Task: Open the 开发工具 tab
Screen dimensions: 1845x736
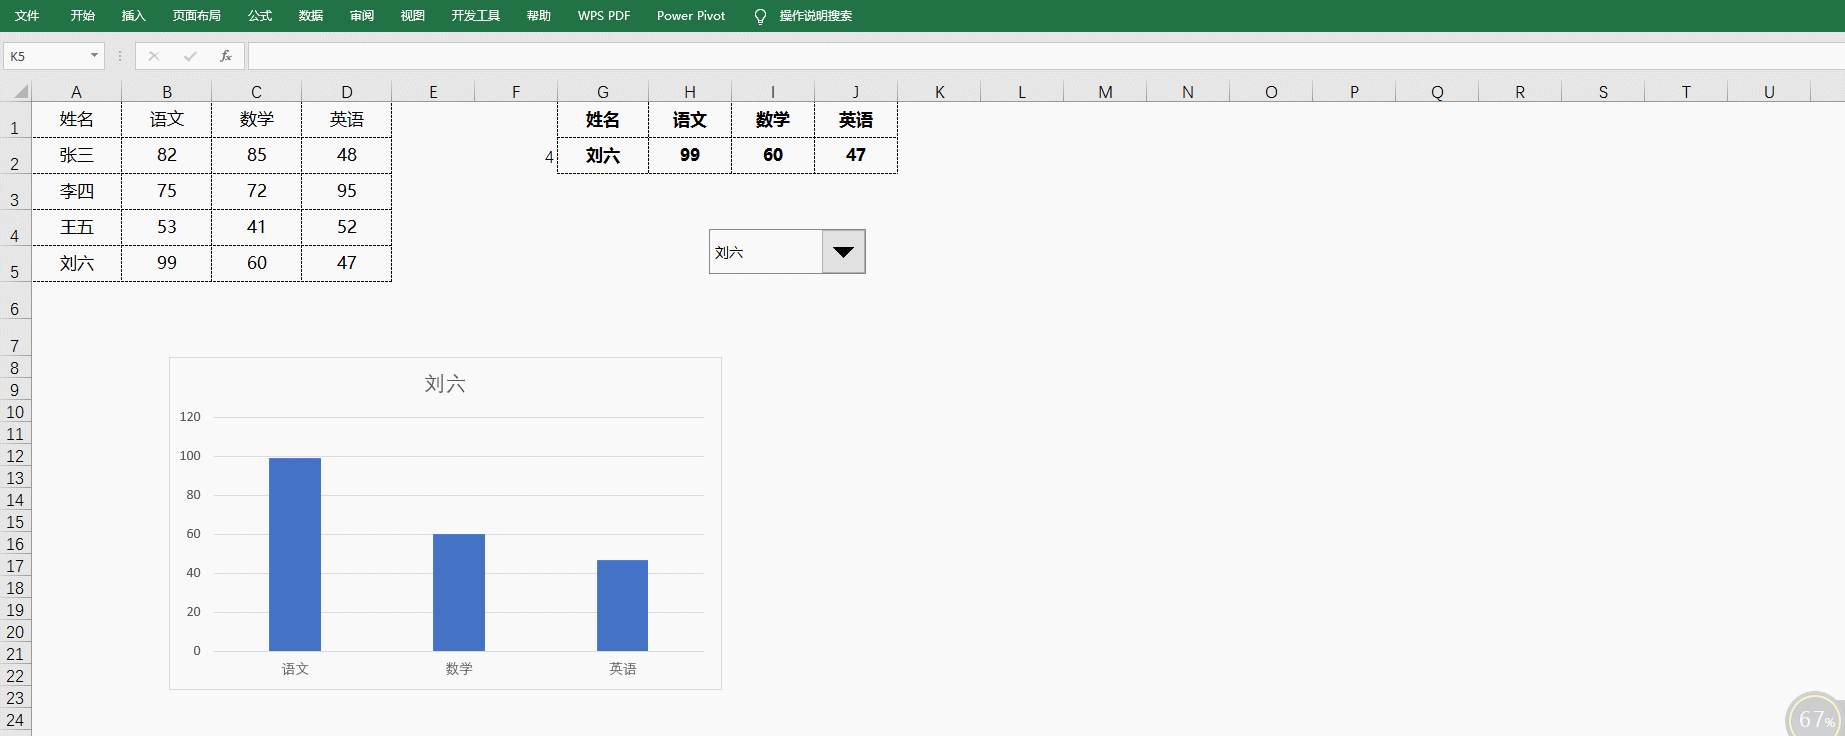Action: pos(476,16)
